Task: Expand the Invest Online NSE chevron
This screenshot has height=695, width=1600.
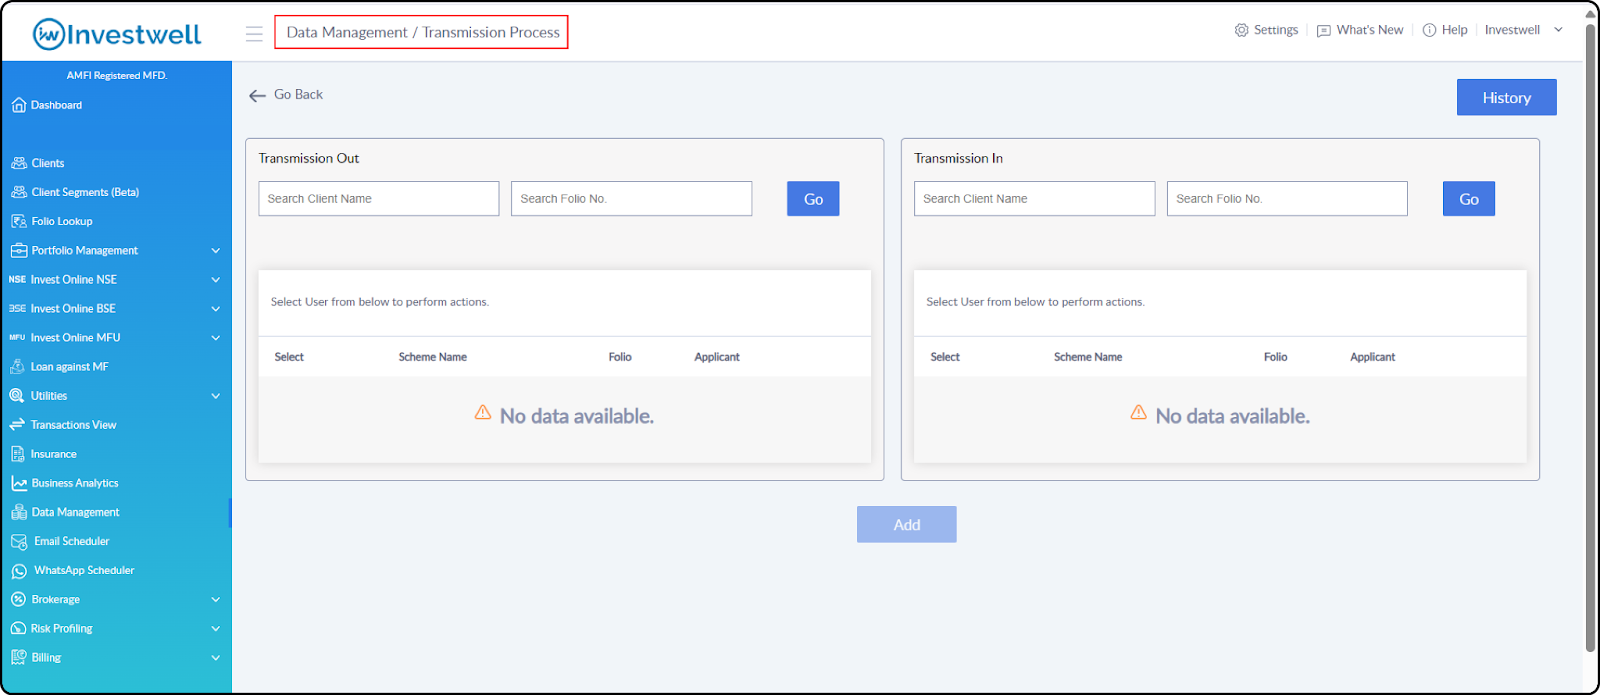Action: (x=215, y=280)
